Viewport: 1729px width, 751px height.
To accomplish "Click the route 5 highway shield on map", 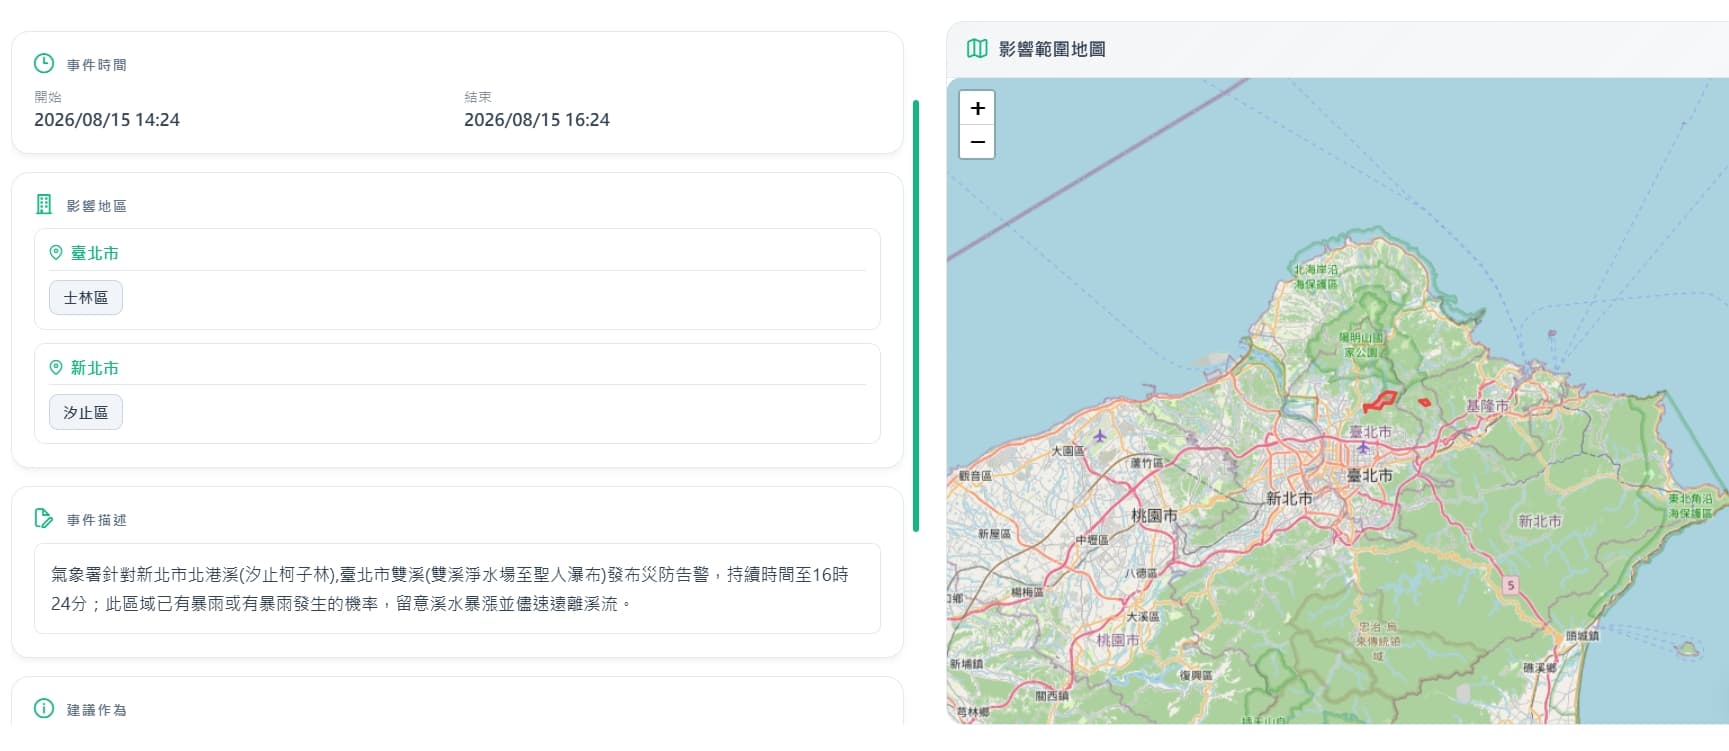I will [x=1511, y=585].
